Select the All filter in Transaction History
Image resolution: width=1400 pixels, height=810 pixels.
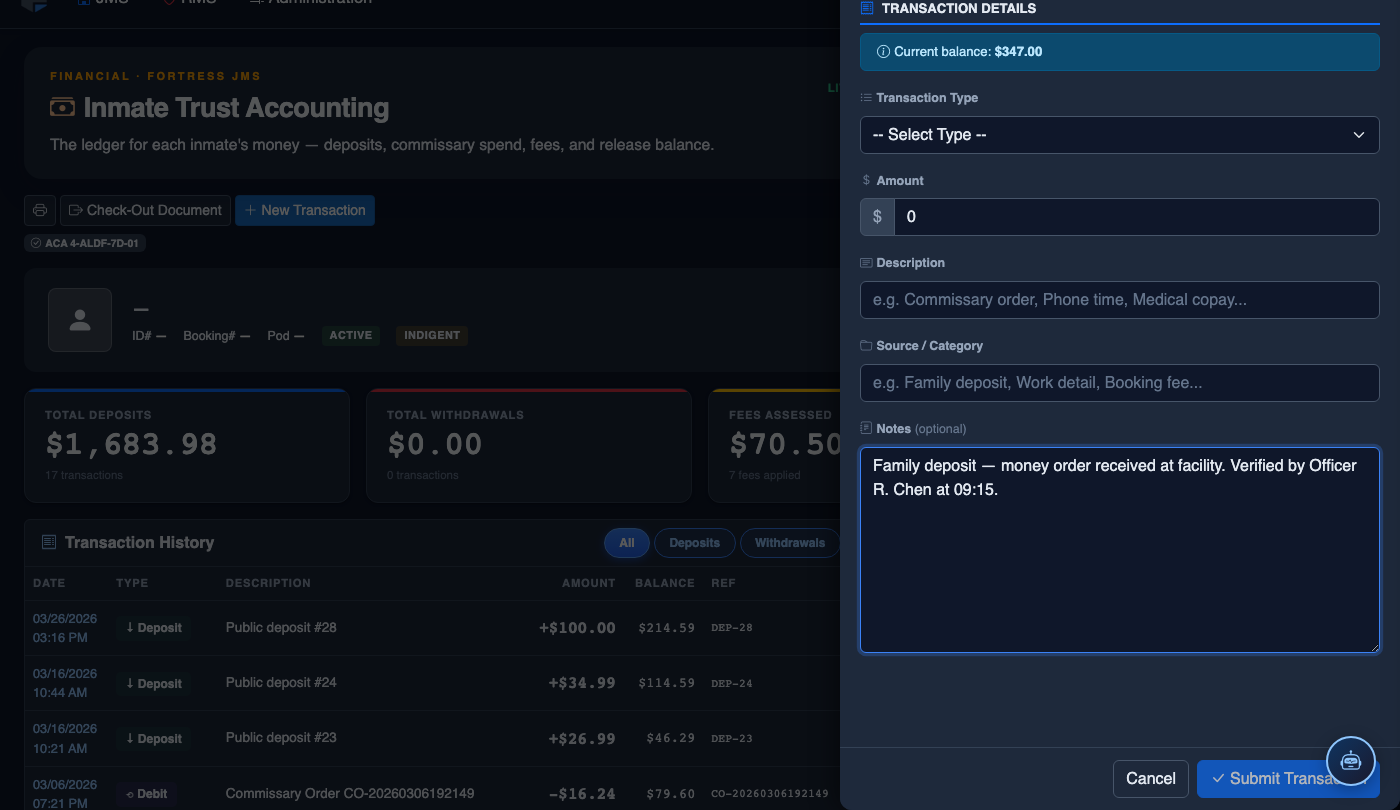point(627,543)
